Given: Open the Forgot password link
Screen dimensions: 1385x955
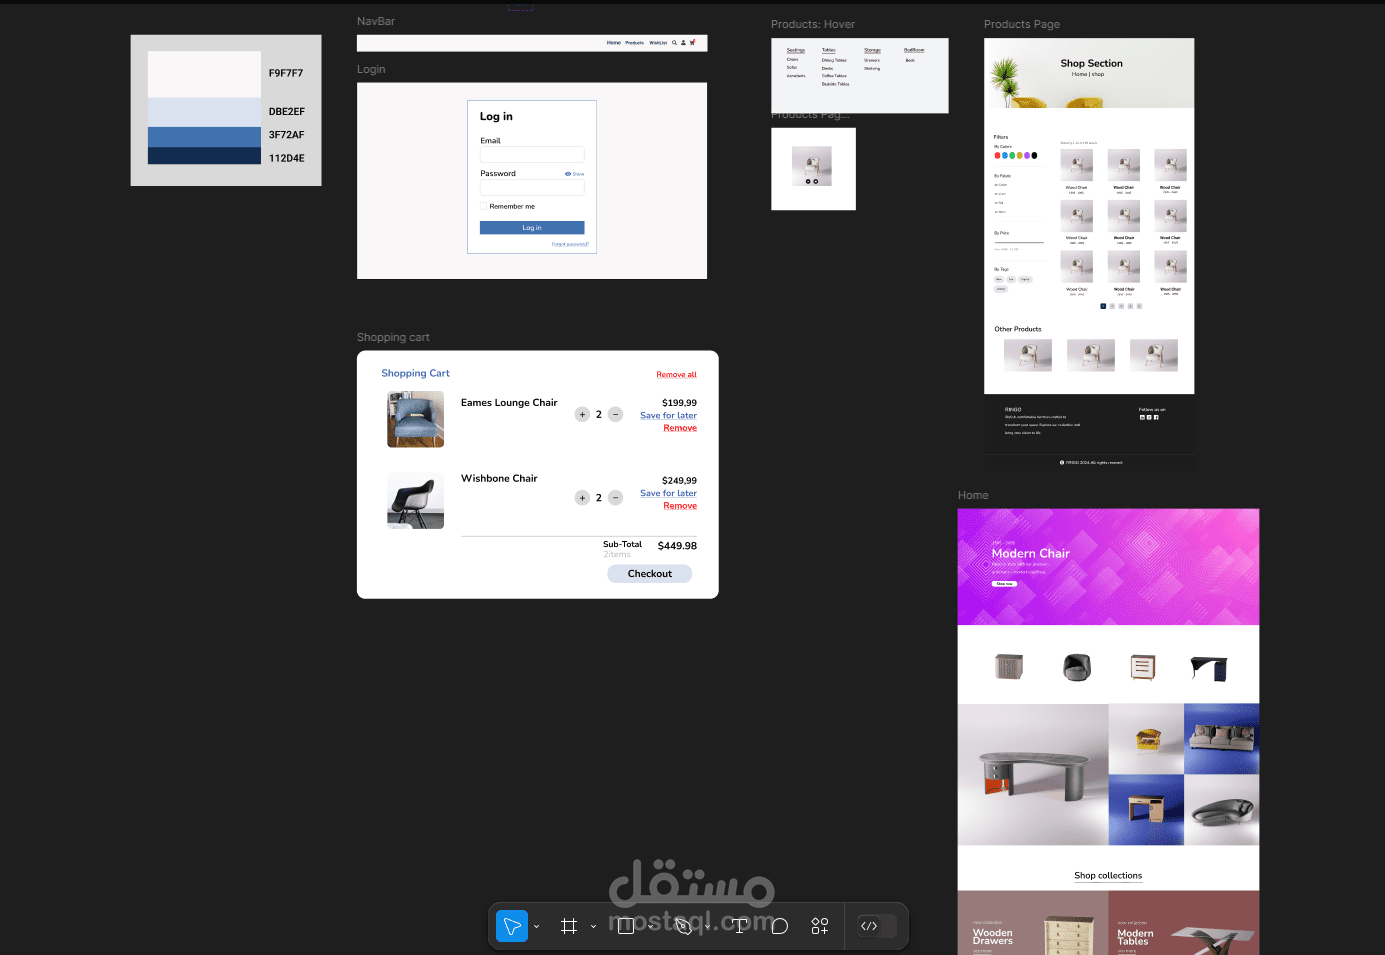Looking at the screenshot, I should 570,244.
